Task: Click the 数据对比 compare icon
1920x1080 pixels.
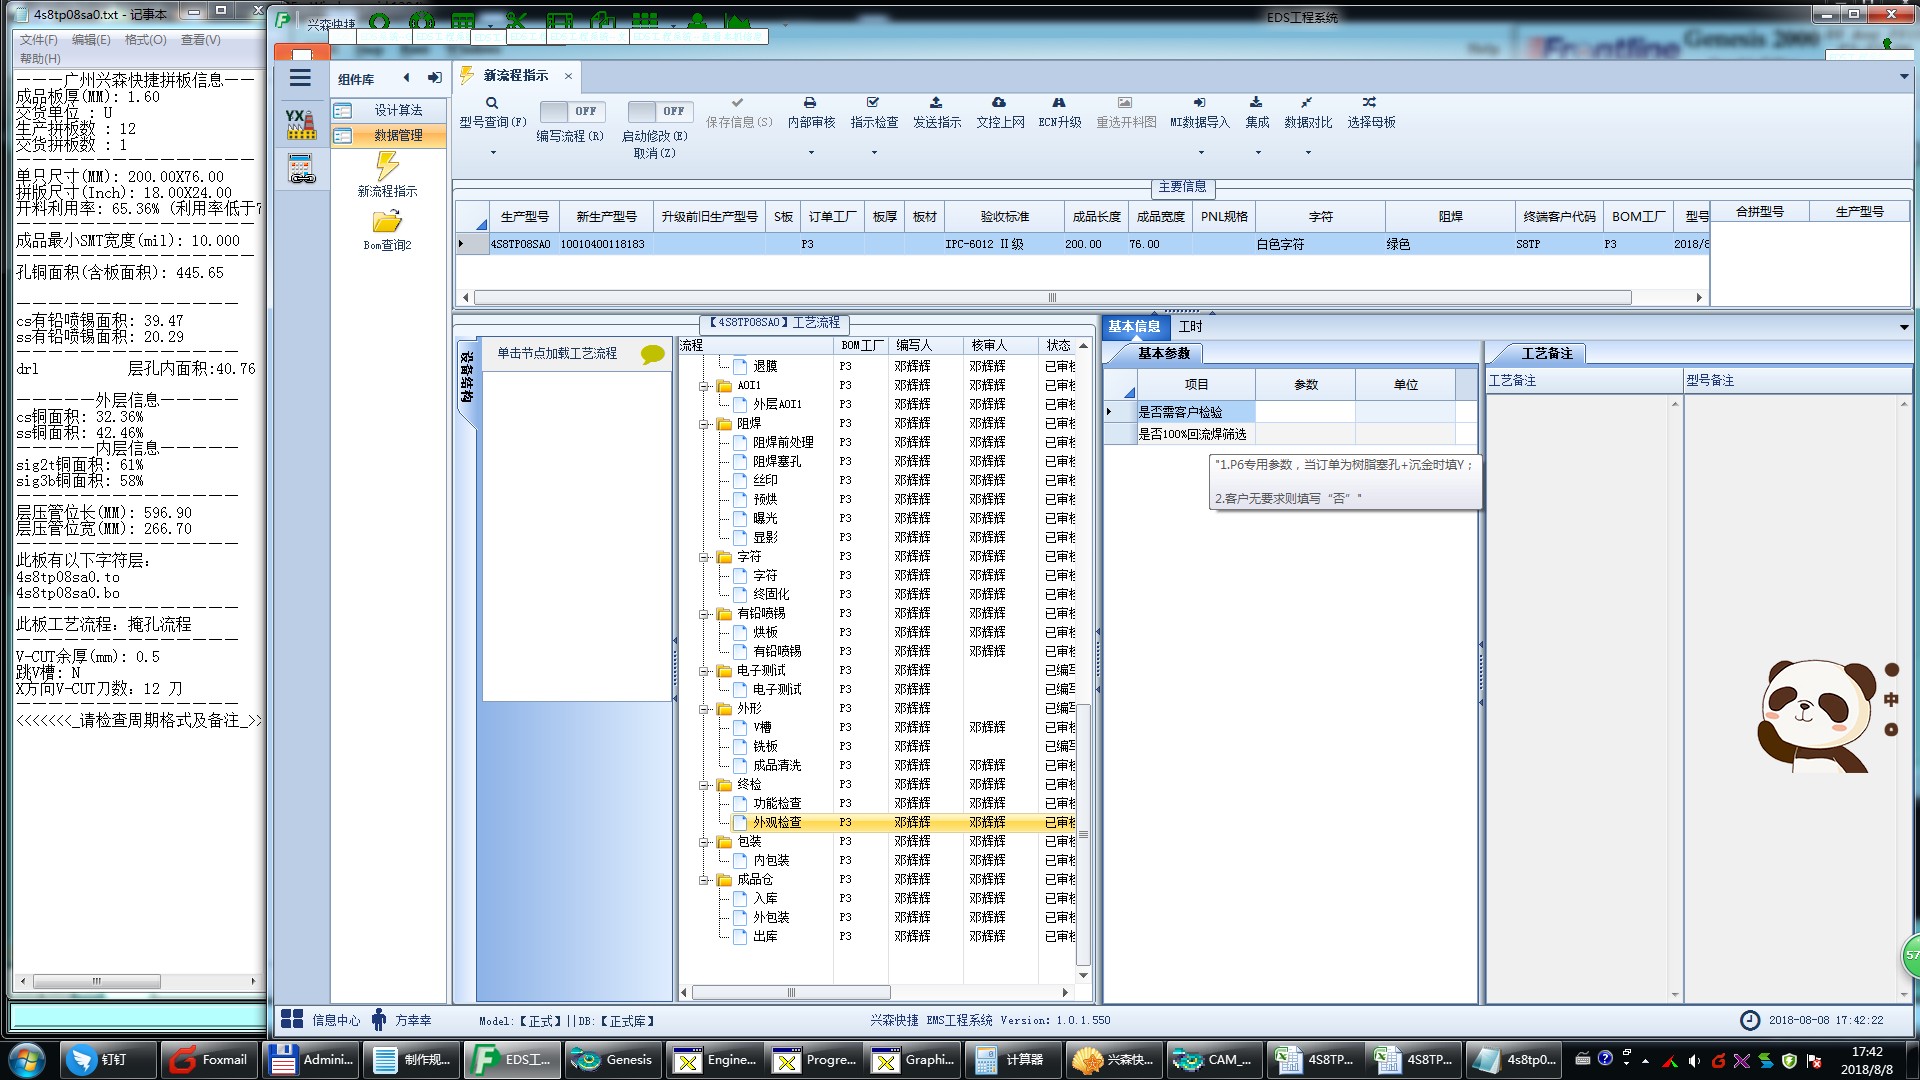Action: click(1307, 103)
